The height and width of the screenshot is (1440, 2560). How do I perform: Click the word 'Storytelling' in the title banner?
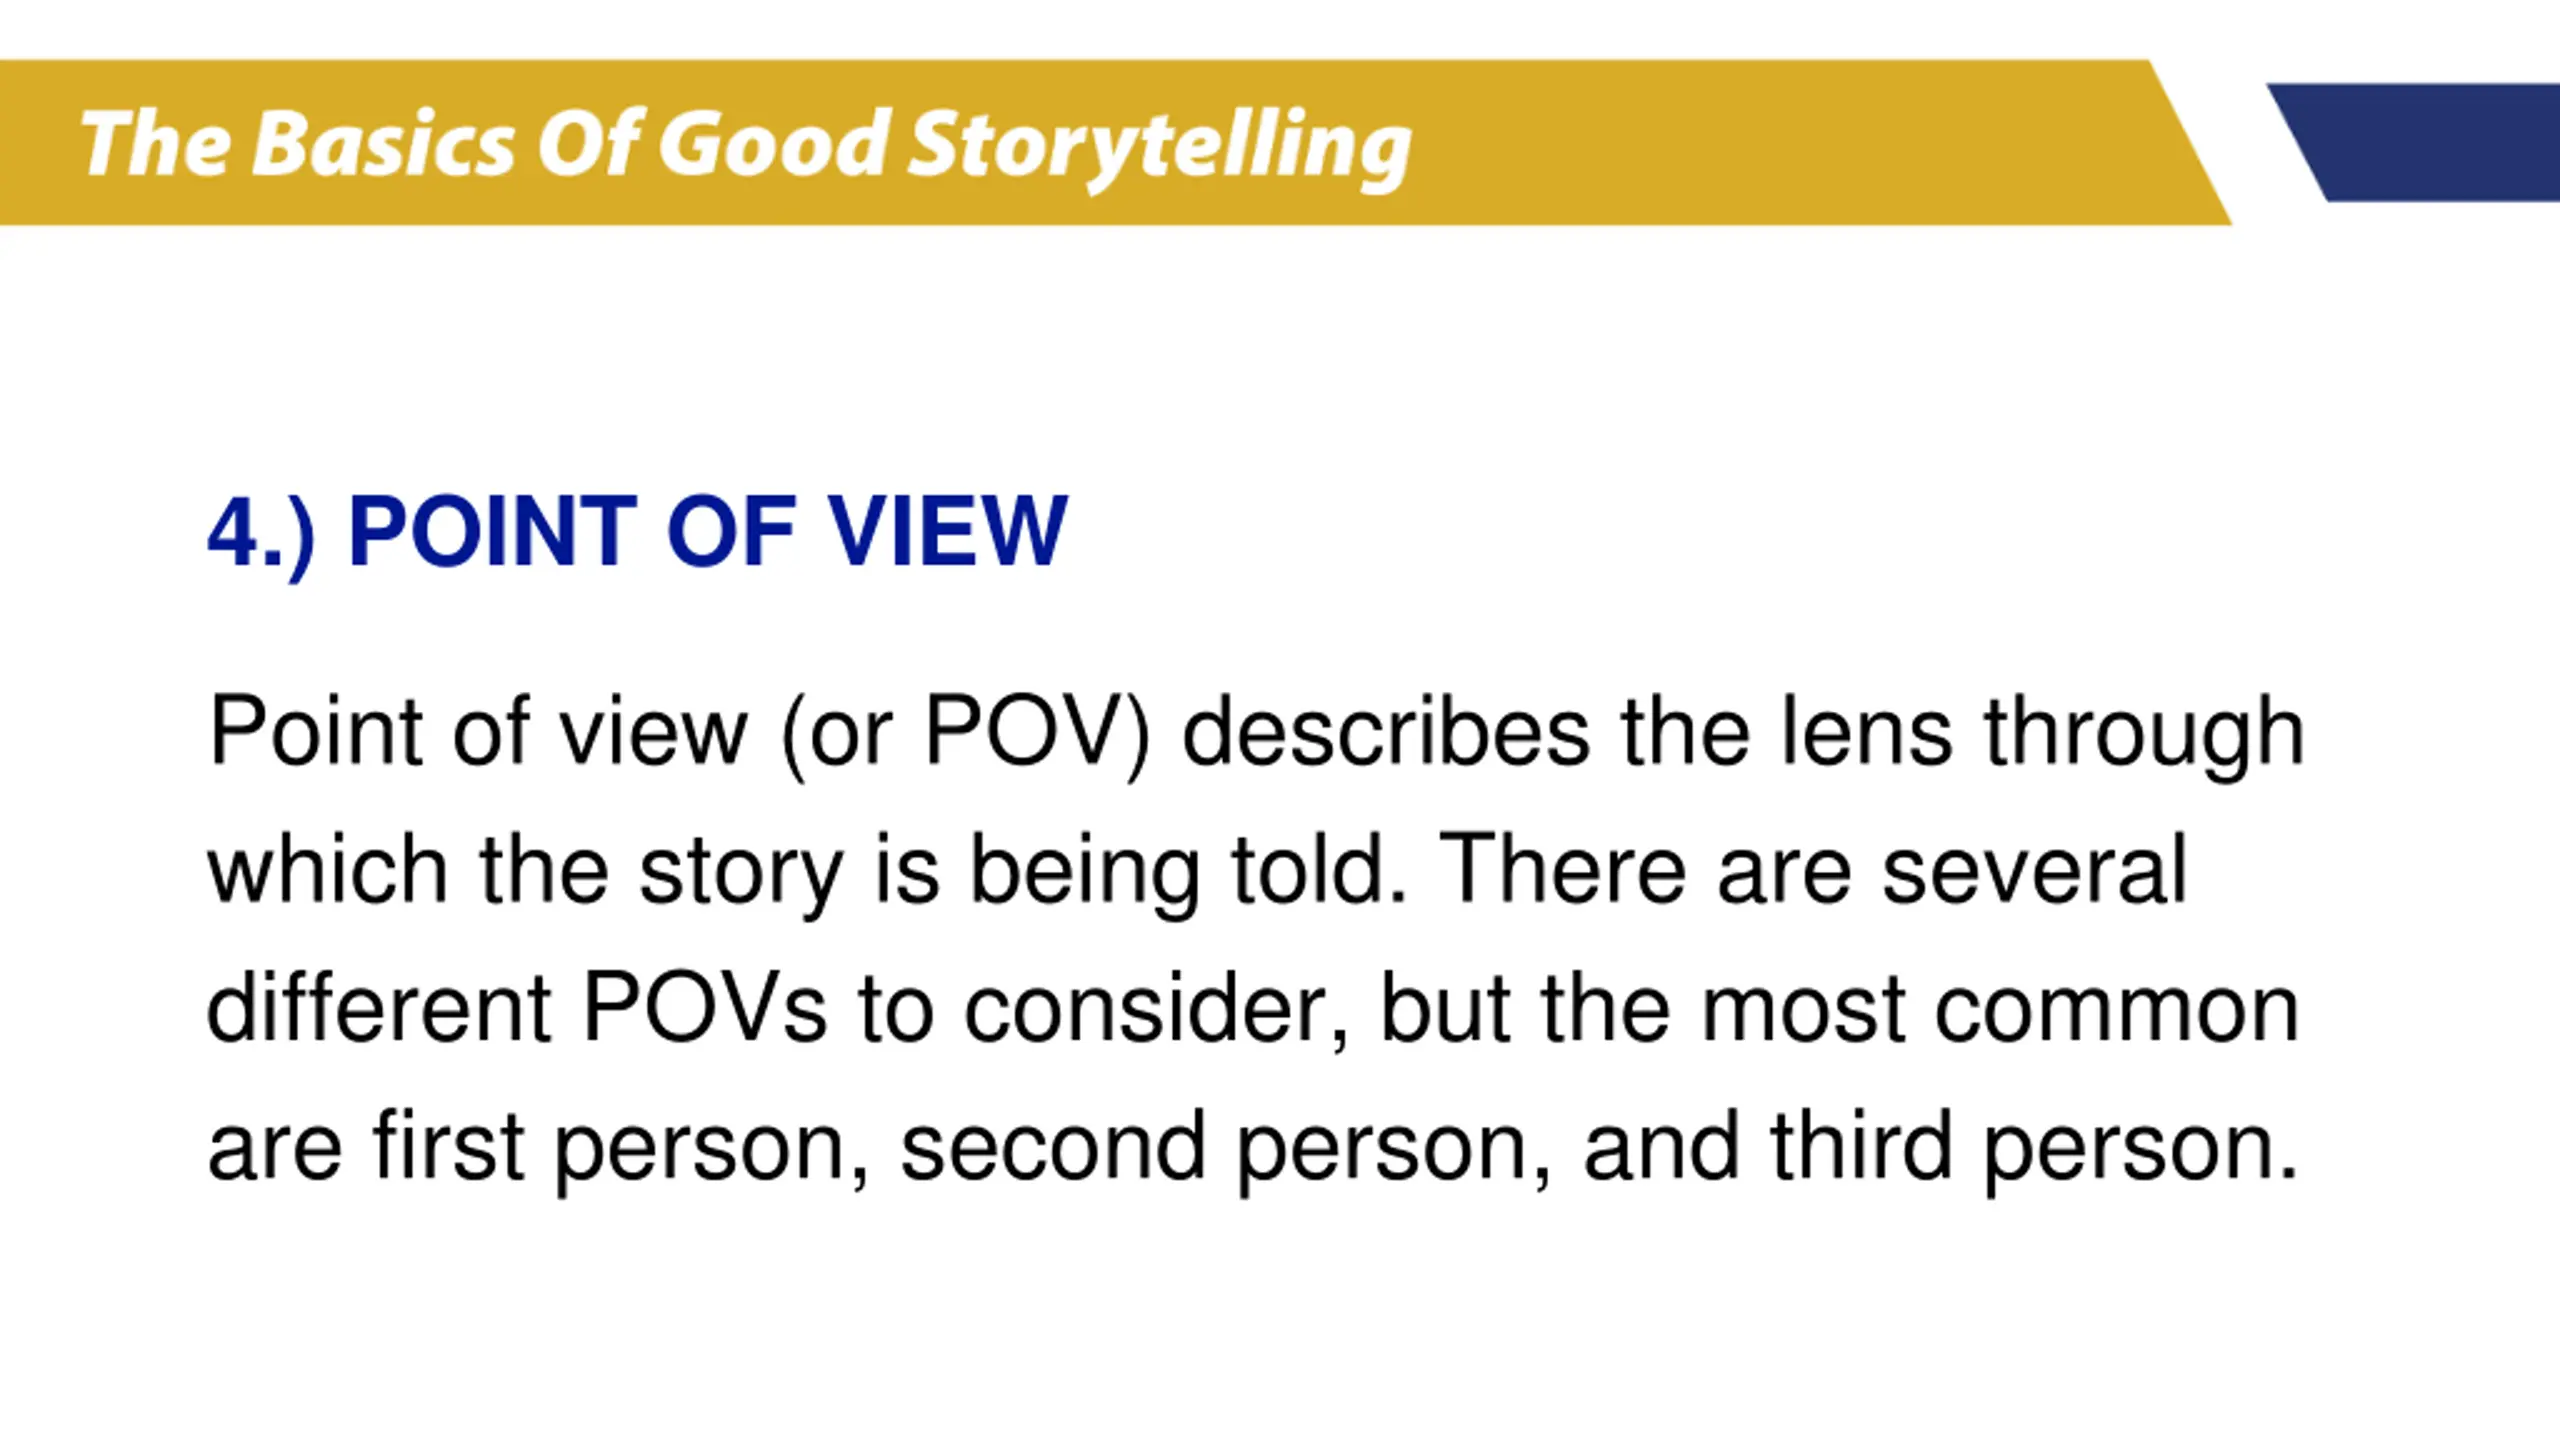pyautogui.click(x=1161, y=149)
